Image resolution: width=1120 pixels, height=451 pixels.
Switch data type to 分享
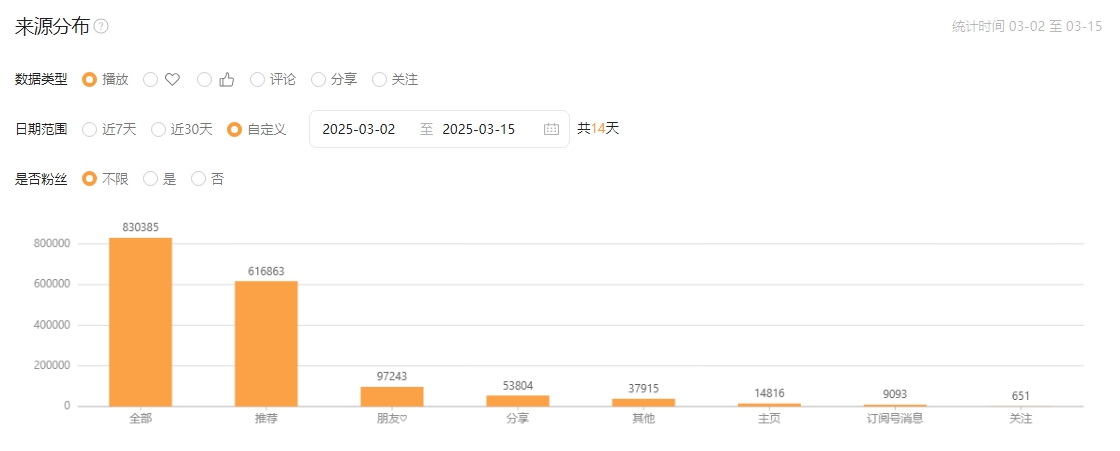(x=319, y=79)
